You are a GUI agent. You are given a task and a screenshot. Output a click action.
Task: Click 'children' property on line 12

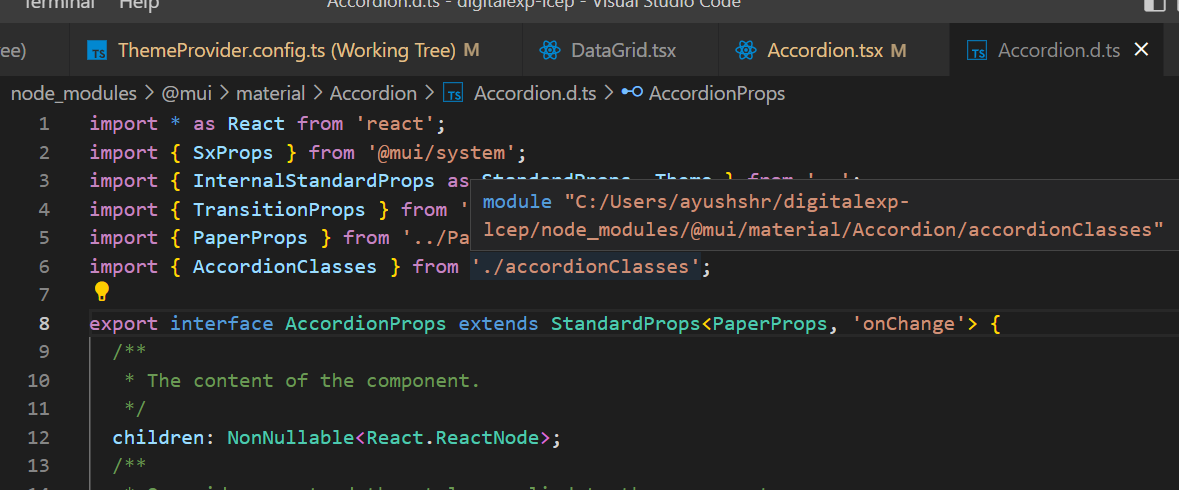click(x=159, y=438)
